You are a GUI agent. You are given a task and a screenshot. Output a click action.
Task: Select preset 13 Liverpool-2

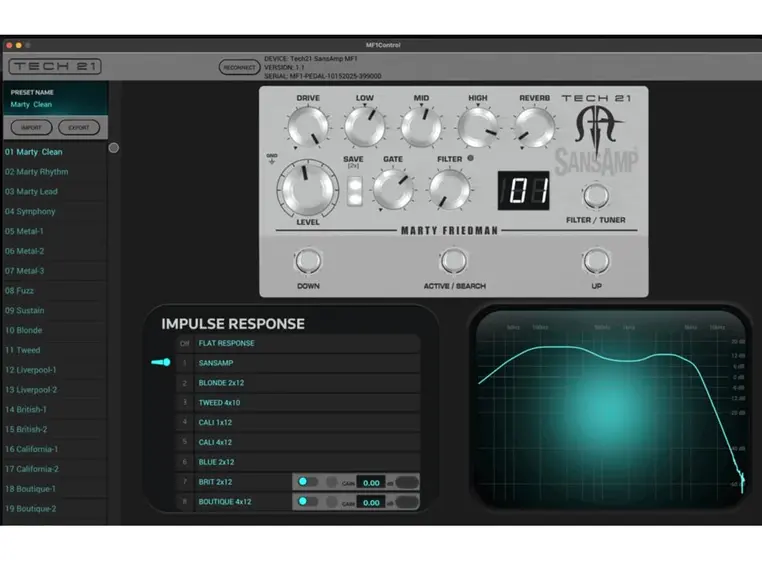55,390
